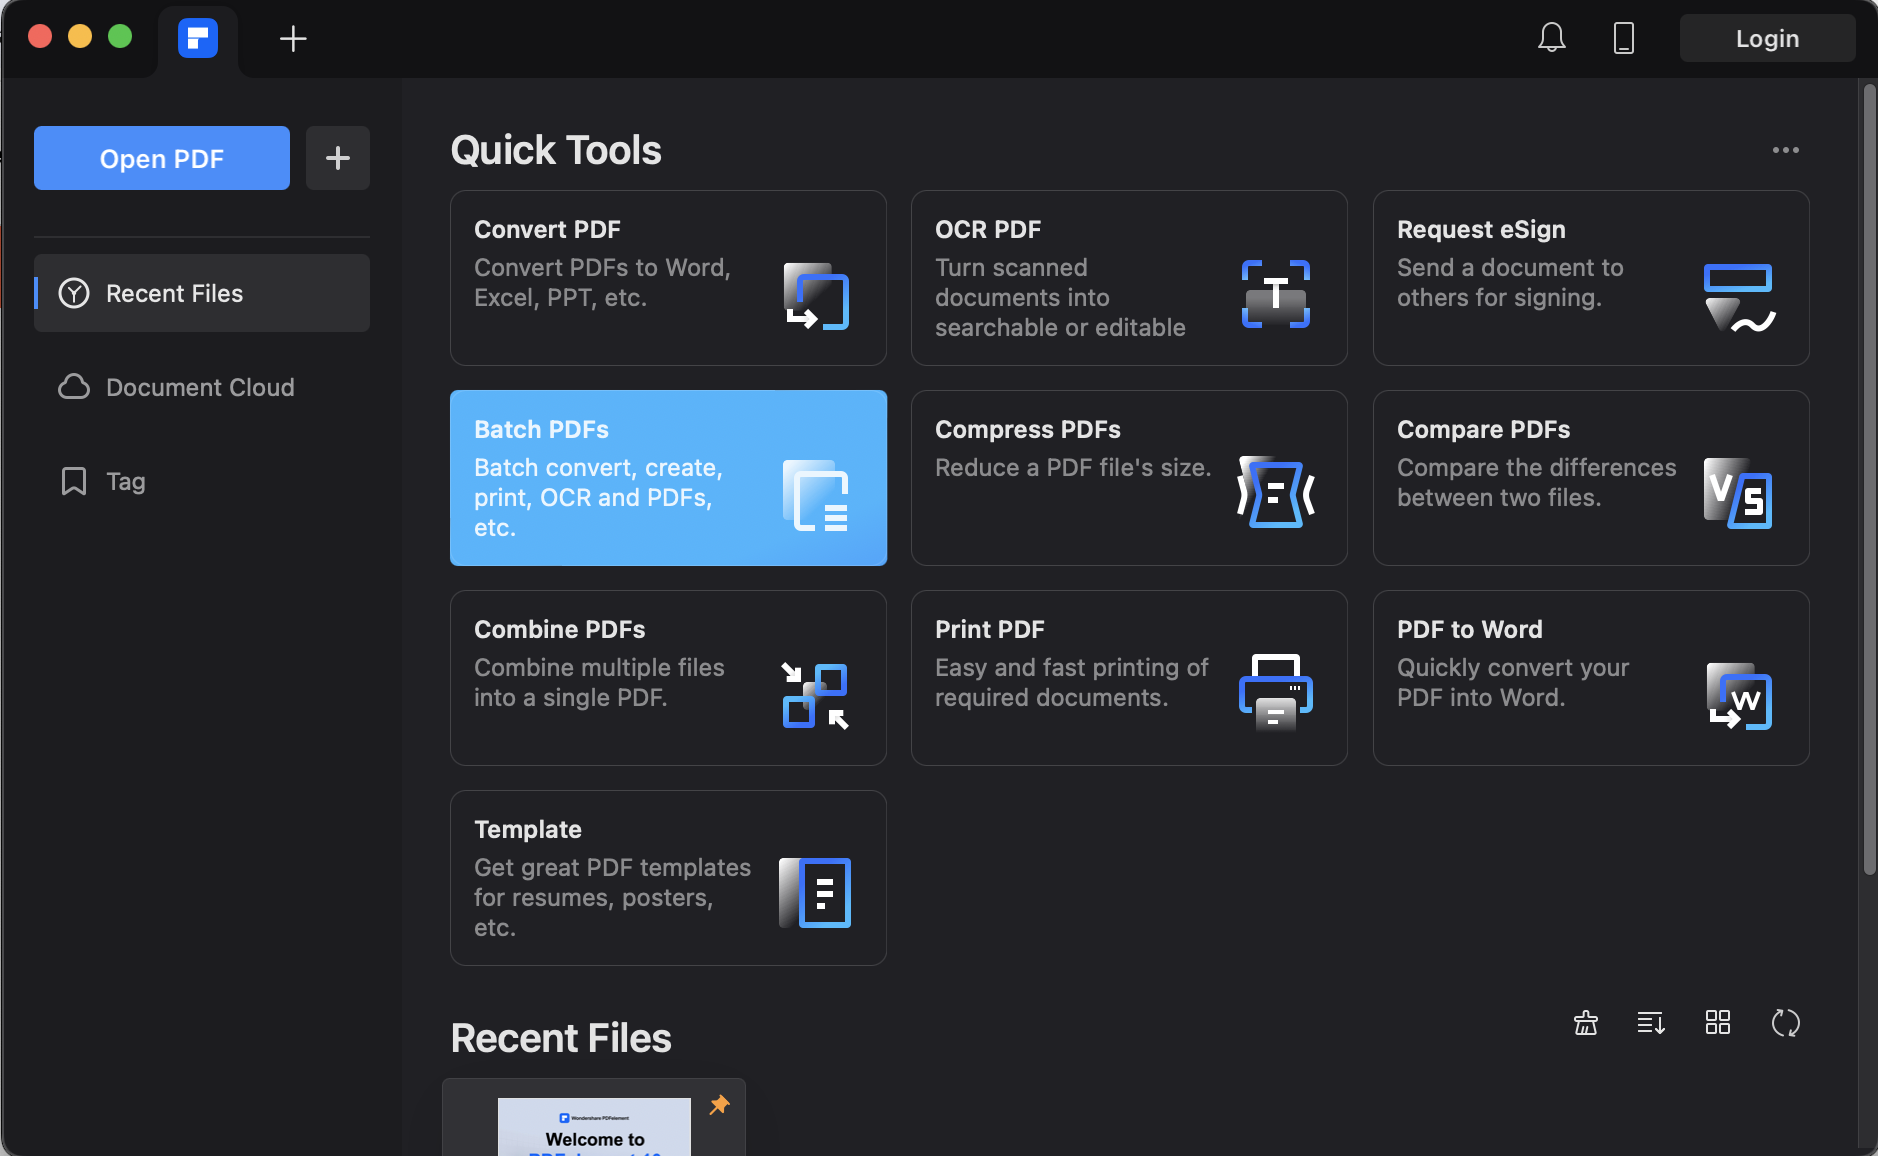Click the Login button
The image size is (1878, 1156).
click(x=1766, y=38)
